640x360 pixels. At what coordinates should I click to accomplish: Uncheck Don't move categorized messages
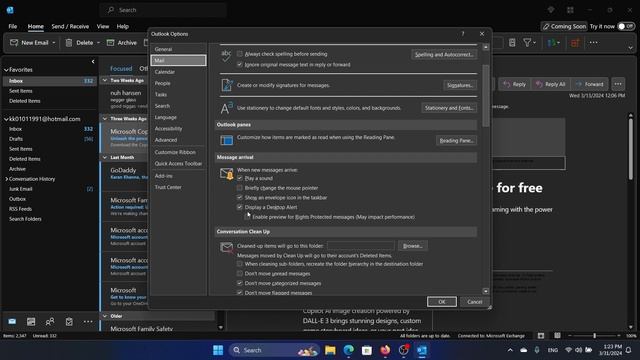pyautogui.click(x=240, y=283)
